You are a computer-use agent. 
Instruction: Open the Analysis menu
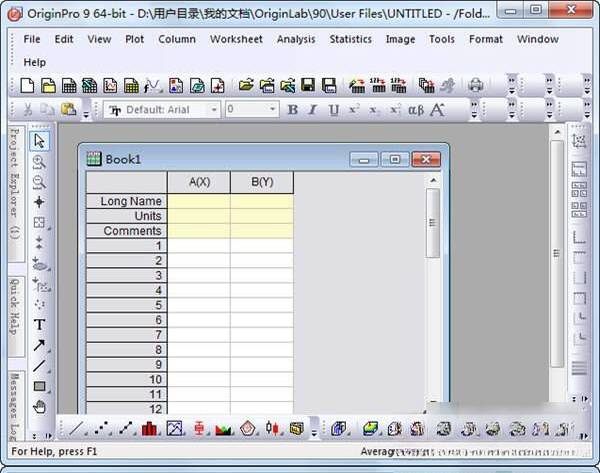pyautogui.click(x=296, y=39)
